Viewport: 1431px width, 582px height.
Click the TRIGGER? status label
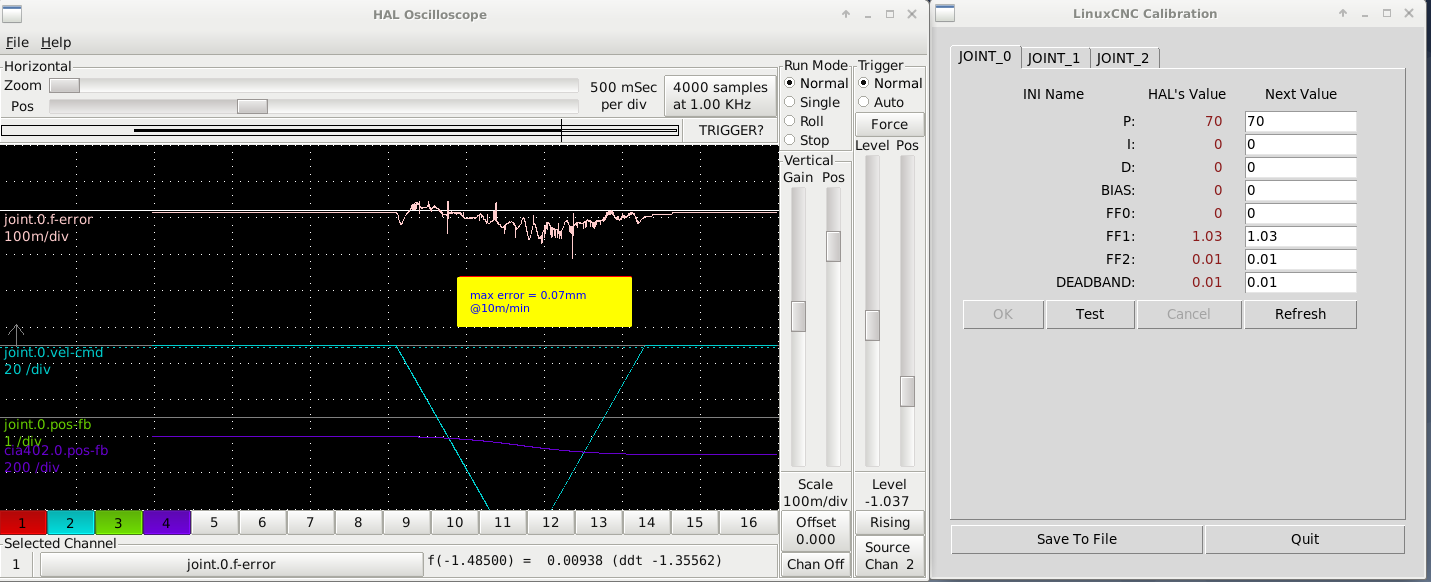pyautogui.click(x=731, y=130)
